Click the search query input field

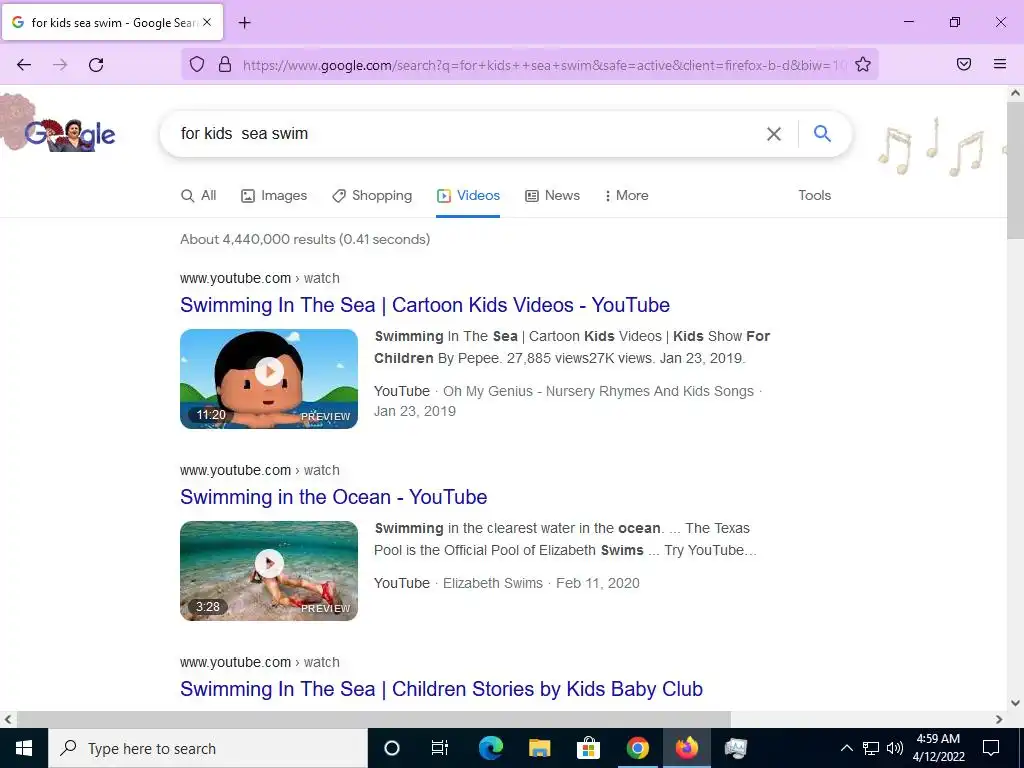(464, 134)
